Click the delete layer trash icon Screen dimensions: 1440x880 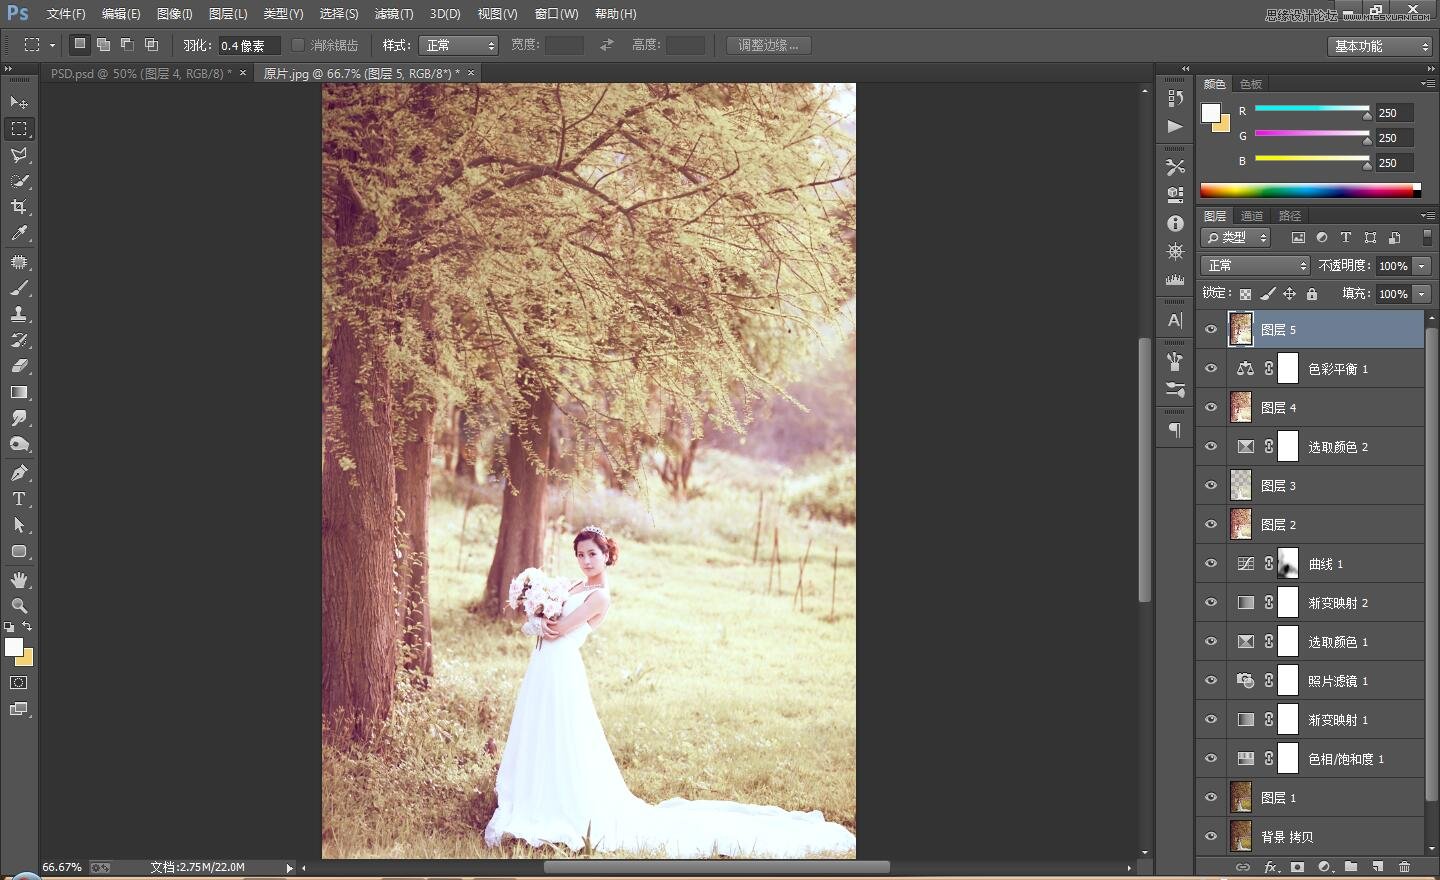pos(1404,867)
